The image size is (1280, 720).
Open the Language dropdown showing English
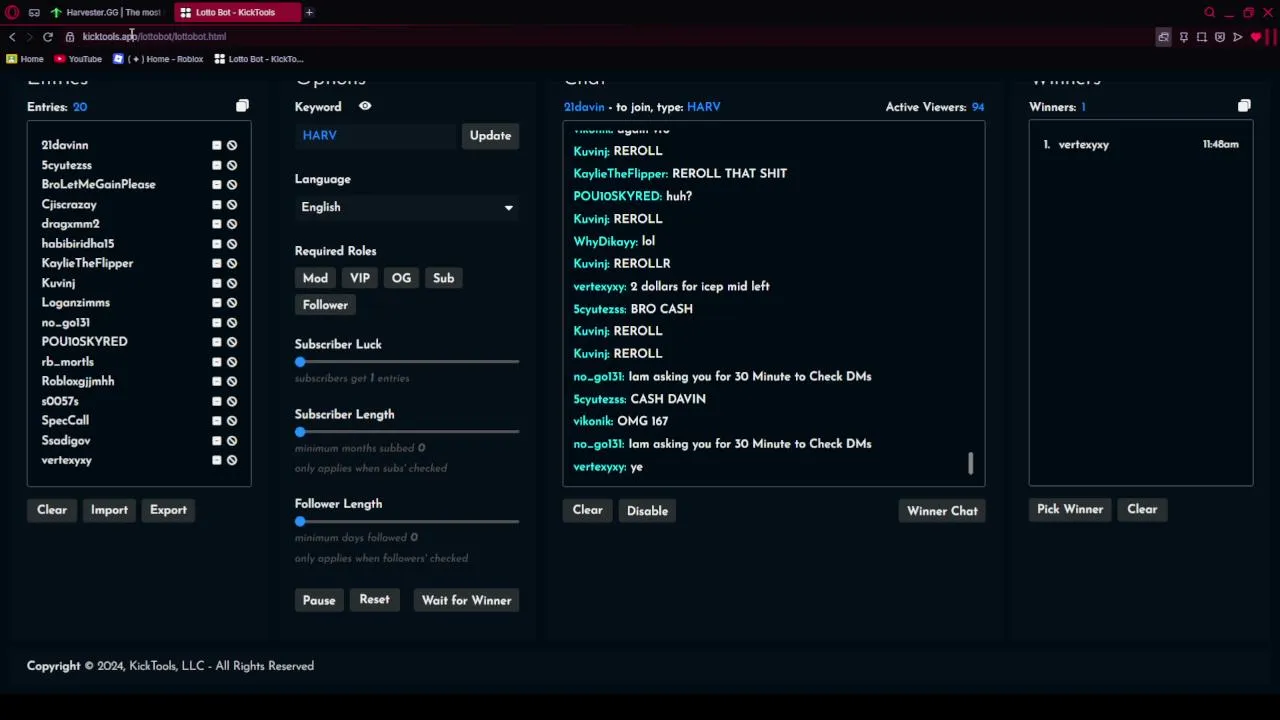(407, 207)
